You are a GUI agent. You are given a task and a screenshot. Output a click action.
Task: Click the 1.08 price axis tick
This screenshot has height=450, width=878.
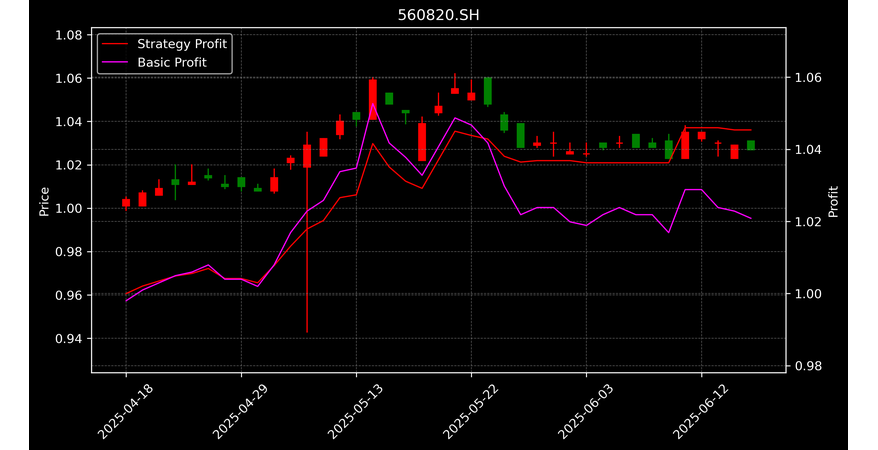point(69,35)
